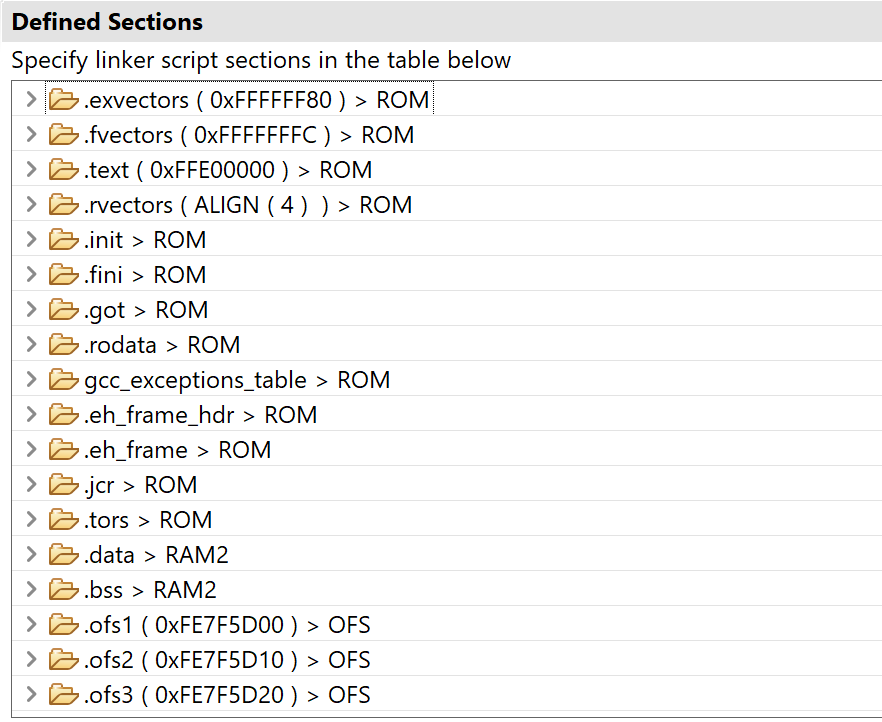Click the .rodata section folder icon

pyautogui.click(x=63, y=345)
